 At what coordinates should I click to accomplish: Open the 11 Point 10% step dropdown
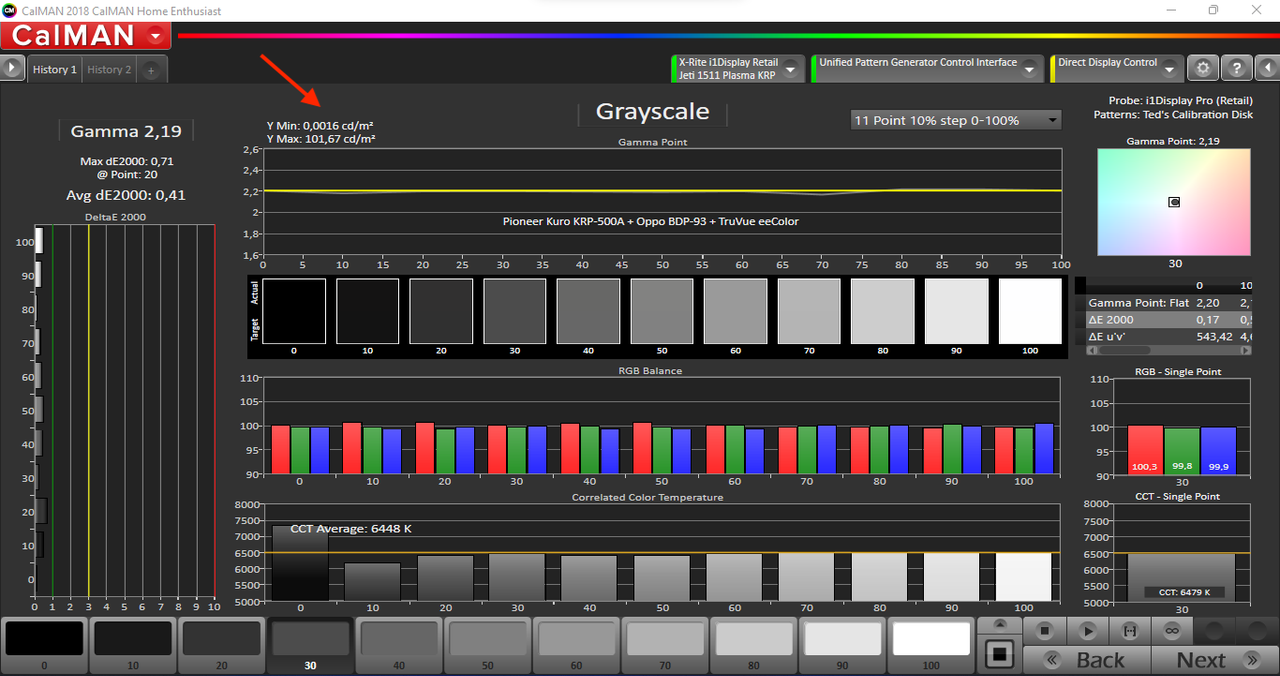coord(956,120)
